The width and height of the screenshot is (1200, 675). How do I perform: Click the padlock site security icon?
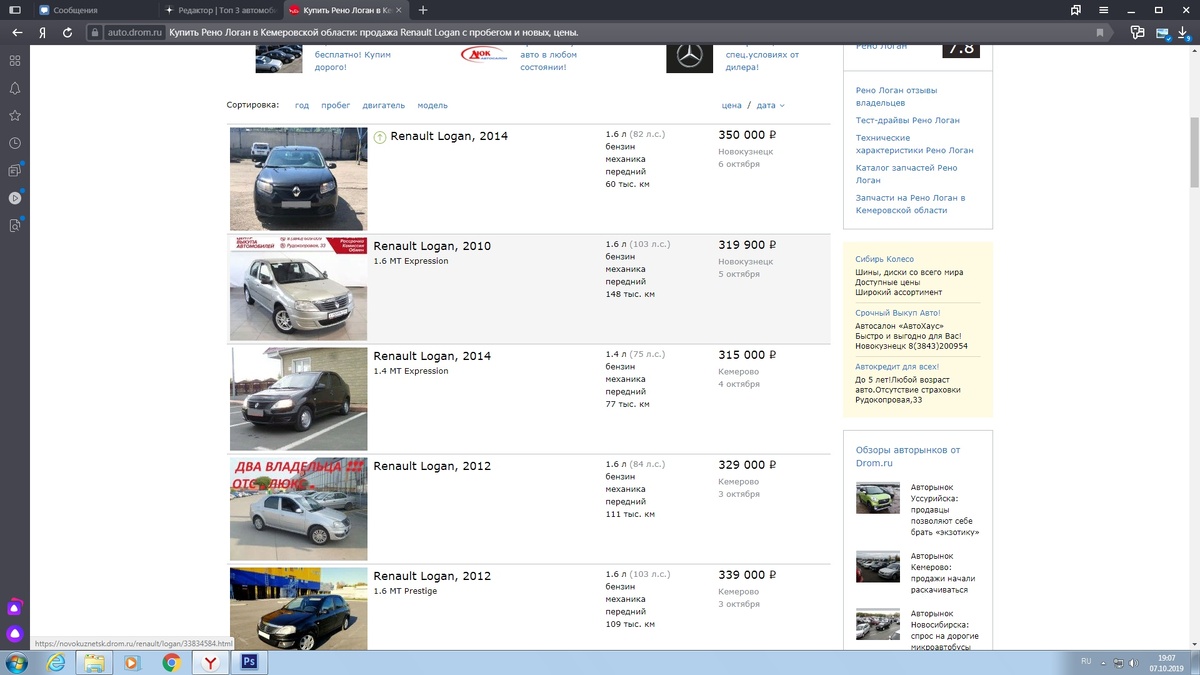pos(96,32)
